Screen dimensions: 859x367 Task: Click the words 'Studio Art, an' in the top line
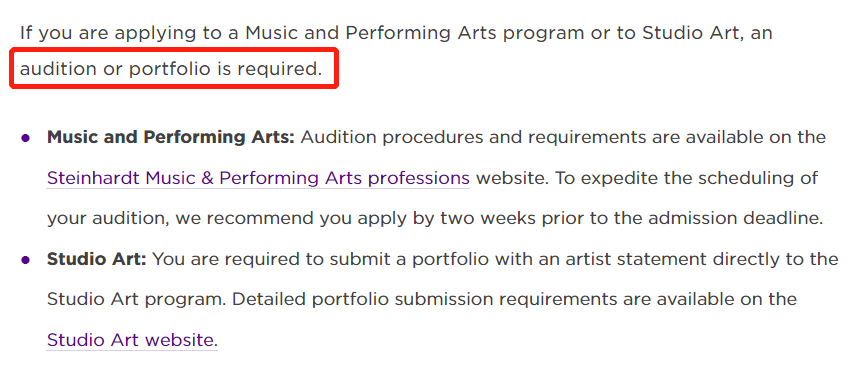coord(707,33)
